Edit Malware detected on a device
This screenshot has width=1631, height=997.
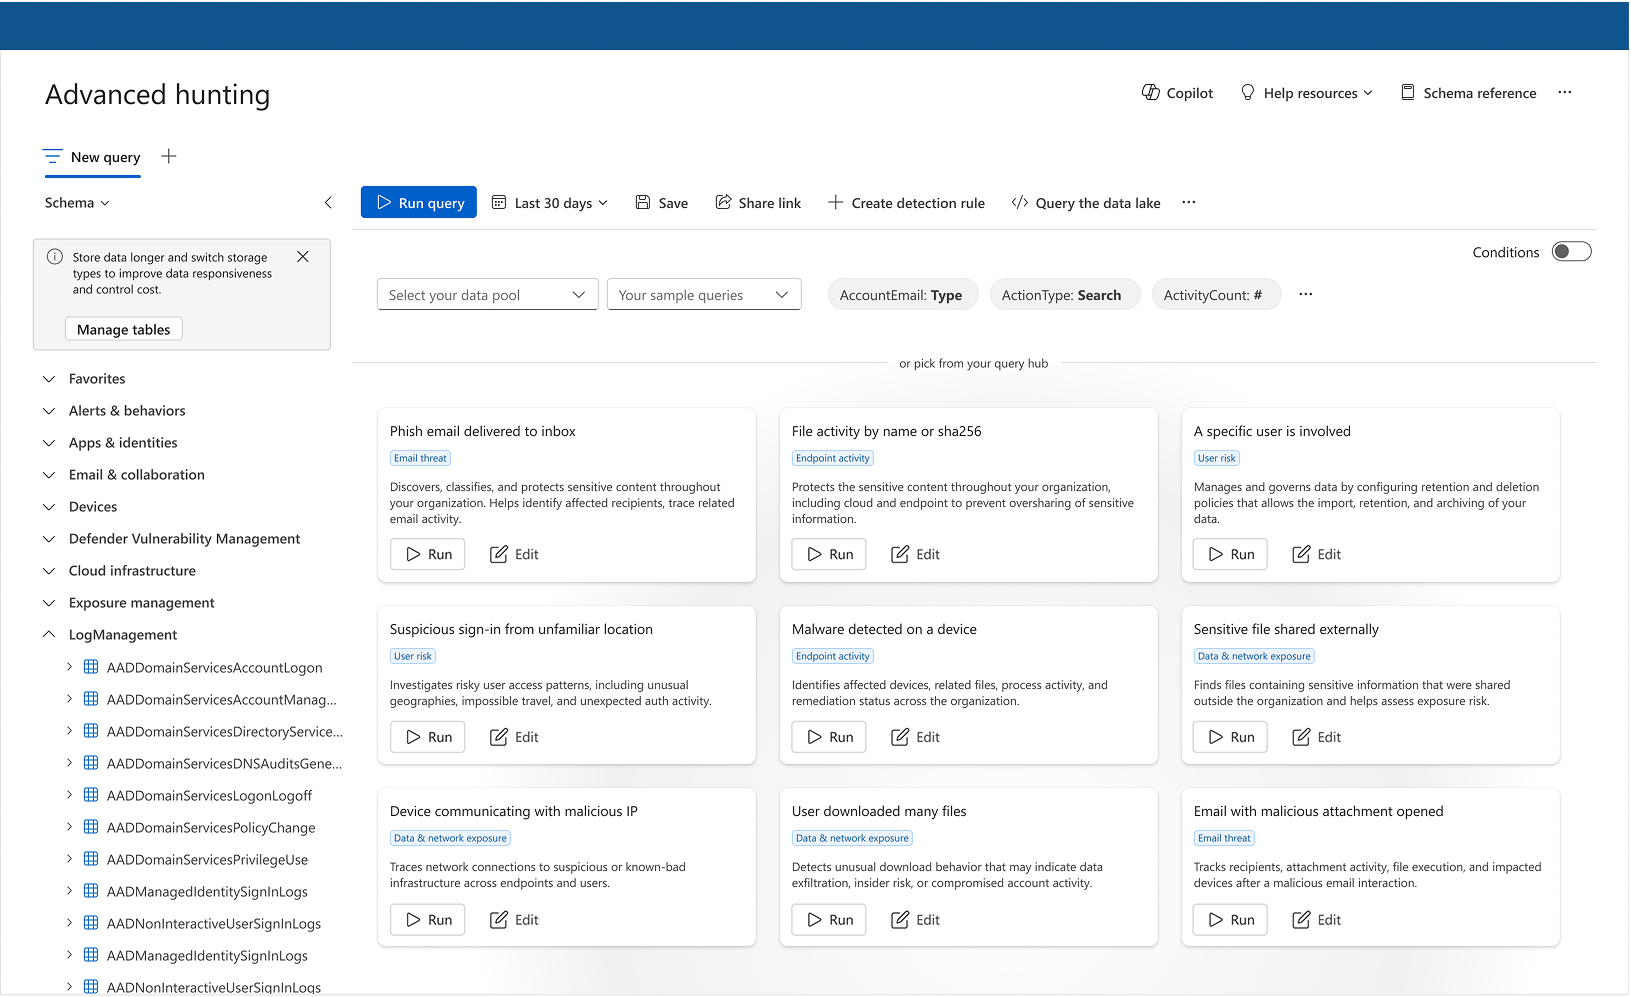point(916,737)
